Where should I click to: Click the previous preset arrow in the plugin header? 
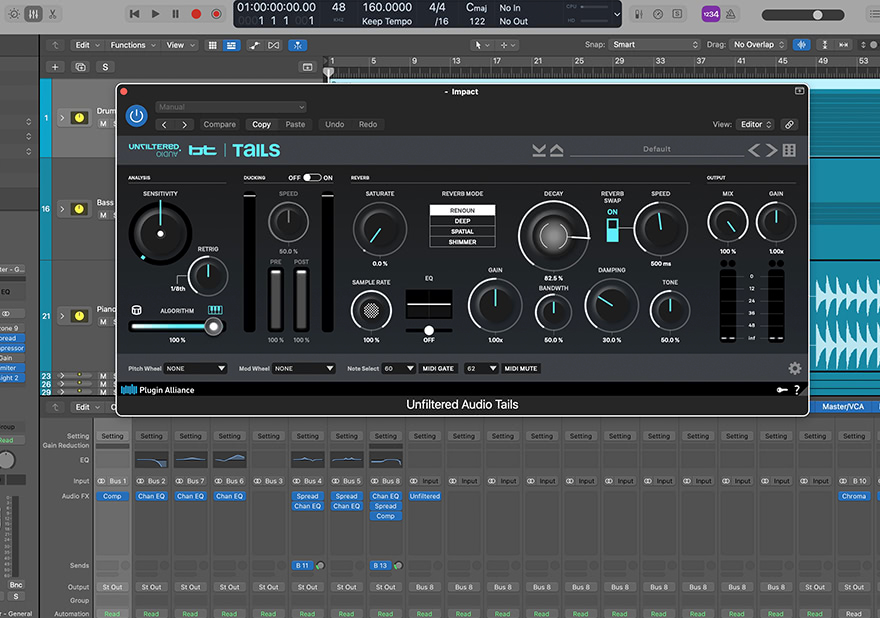[164, 125]
